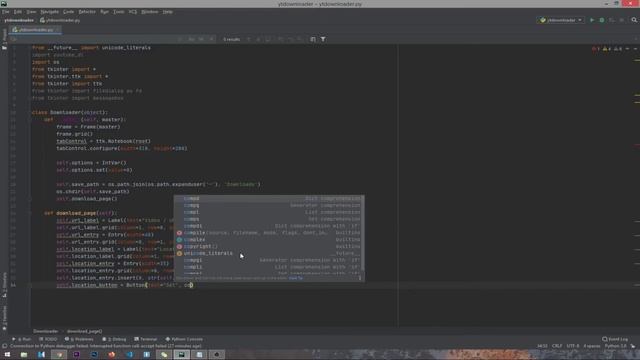Screen dimensions: 640x360
Task: Click the UTF-8 encoding status entry
Action: pyautogui.click(x=573, y=346)
